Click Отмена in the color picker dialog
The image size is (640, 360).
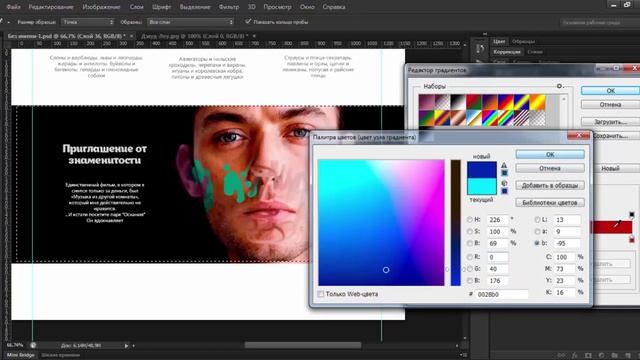tap(550, 168)
